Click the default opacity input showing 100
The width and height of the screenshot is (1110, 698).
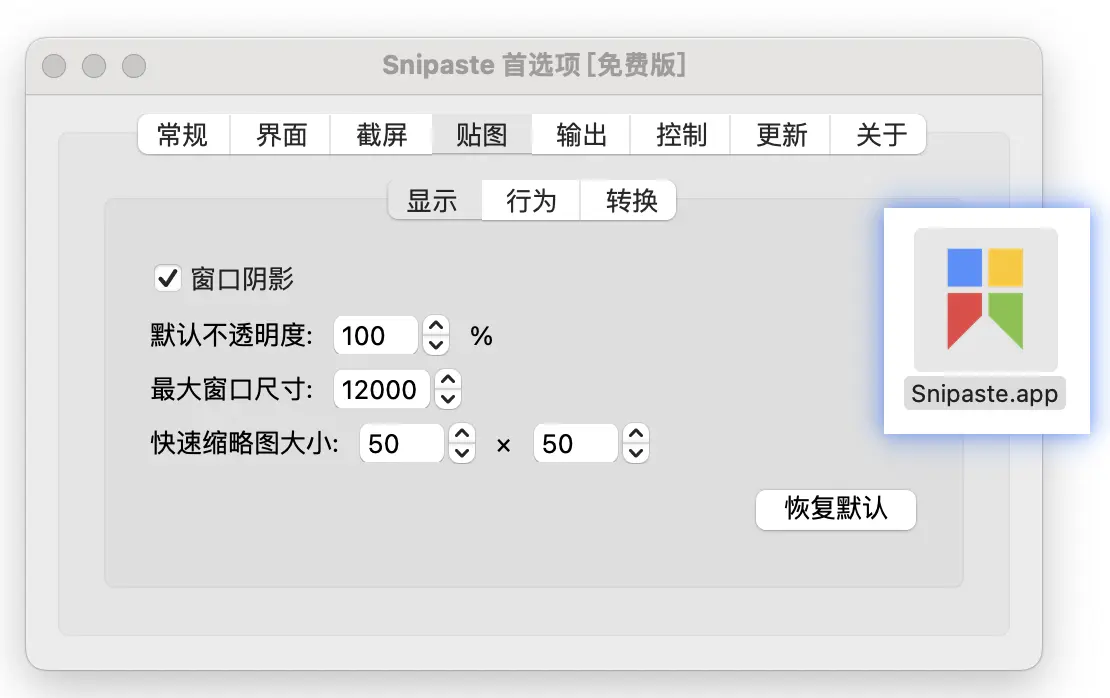click(x=375, y=336)
